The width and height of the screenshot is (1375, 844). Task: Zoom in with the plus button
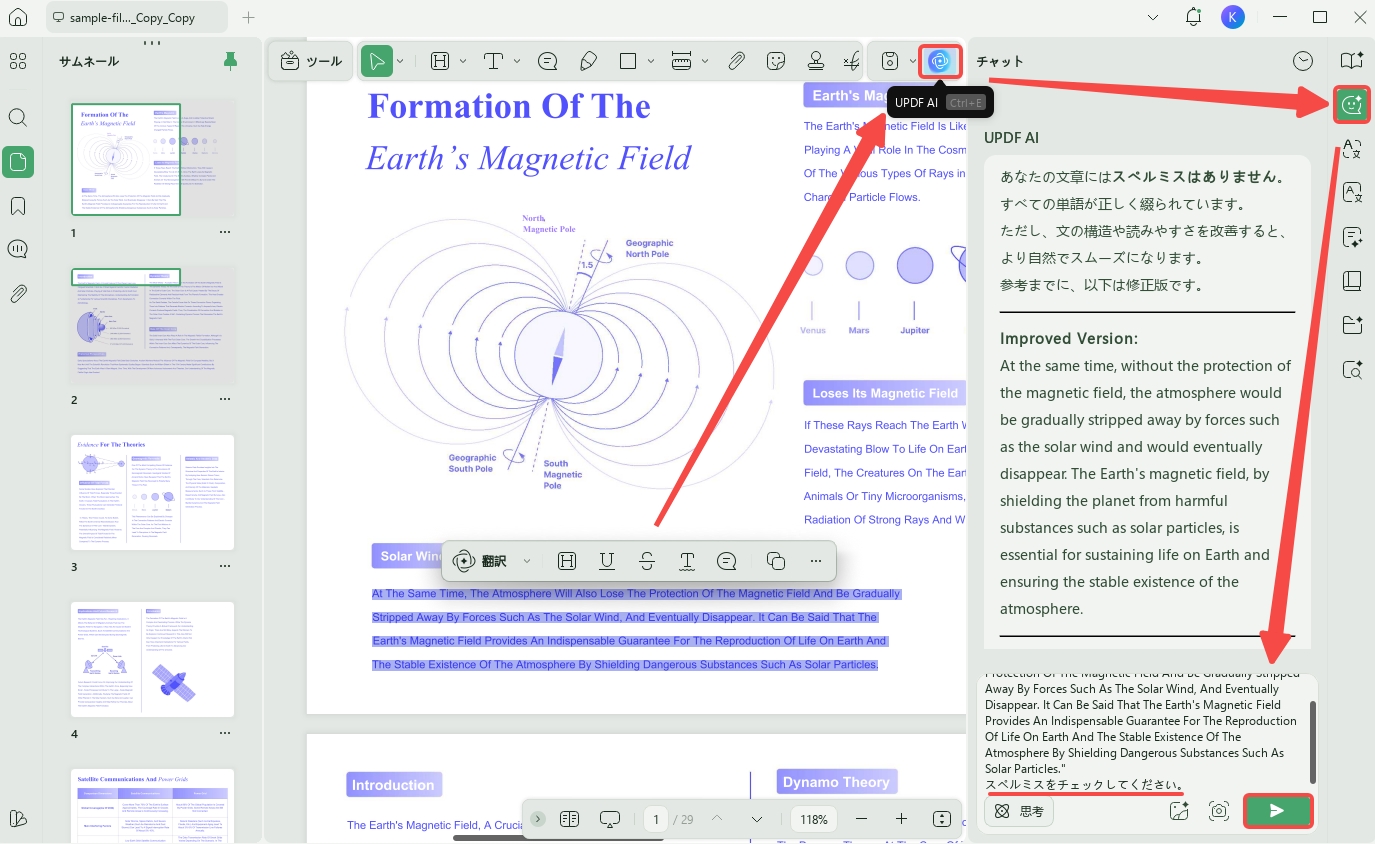pyautogui.click(x=901, y=819)
